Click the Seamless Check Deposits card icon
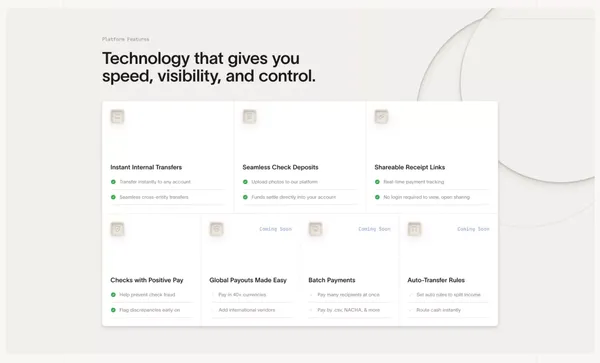The image size is (600, 363). tap(249, 116)
